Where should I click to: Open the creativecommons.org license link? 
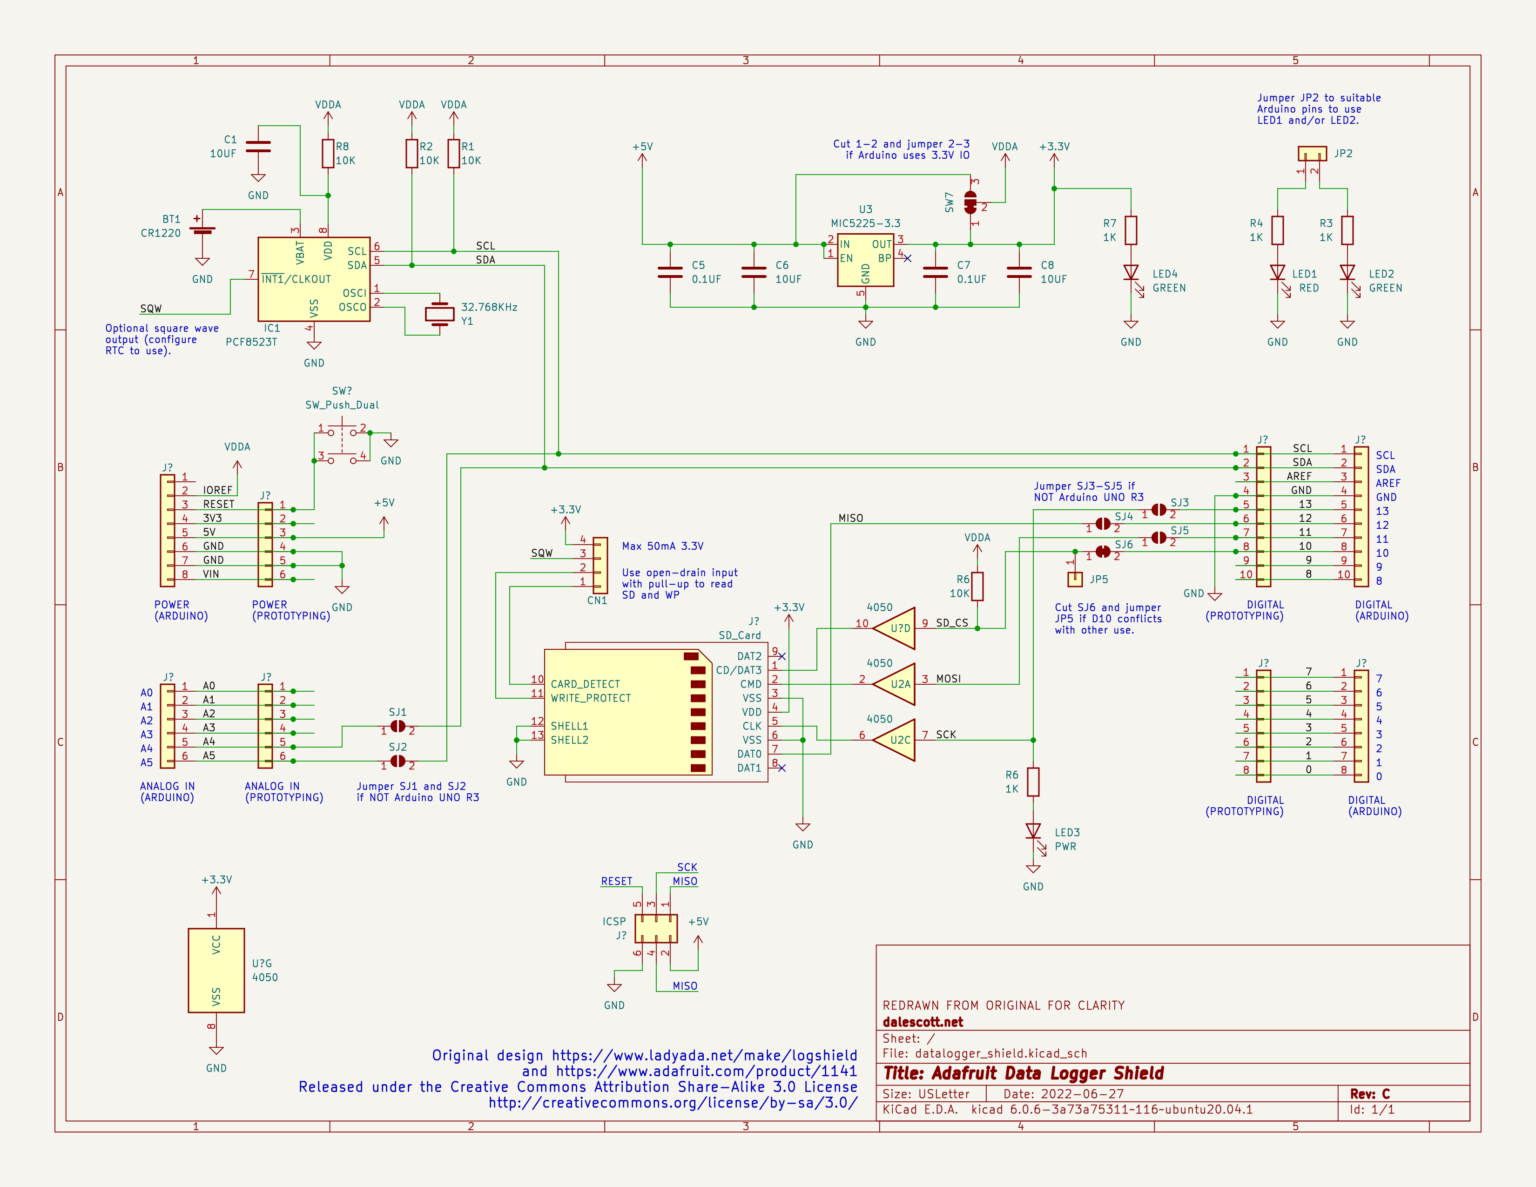pyautogui.click(x=671, y=1102)
